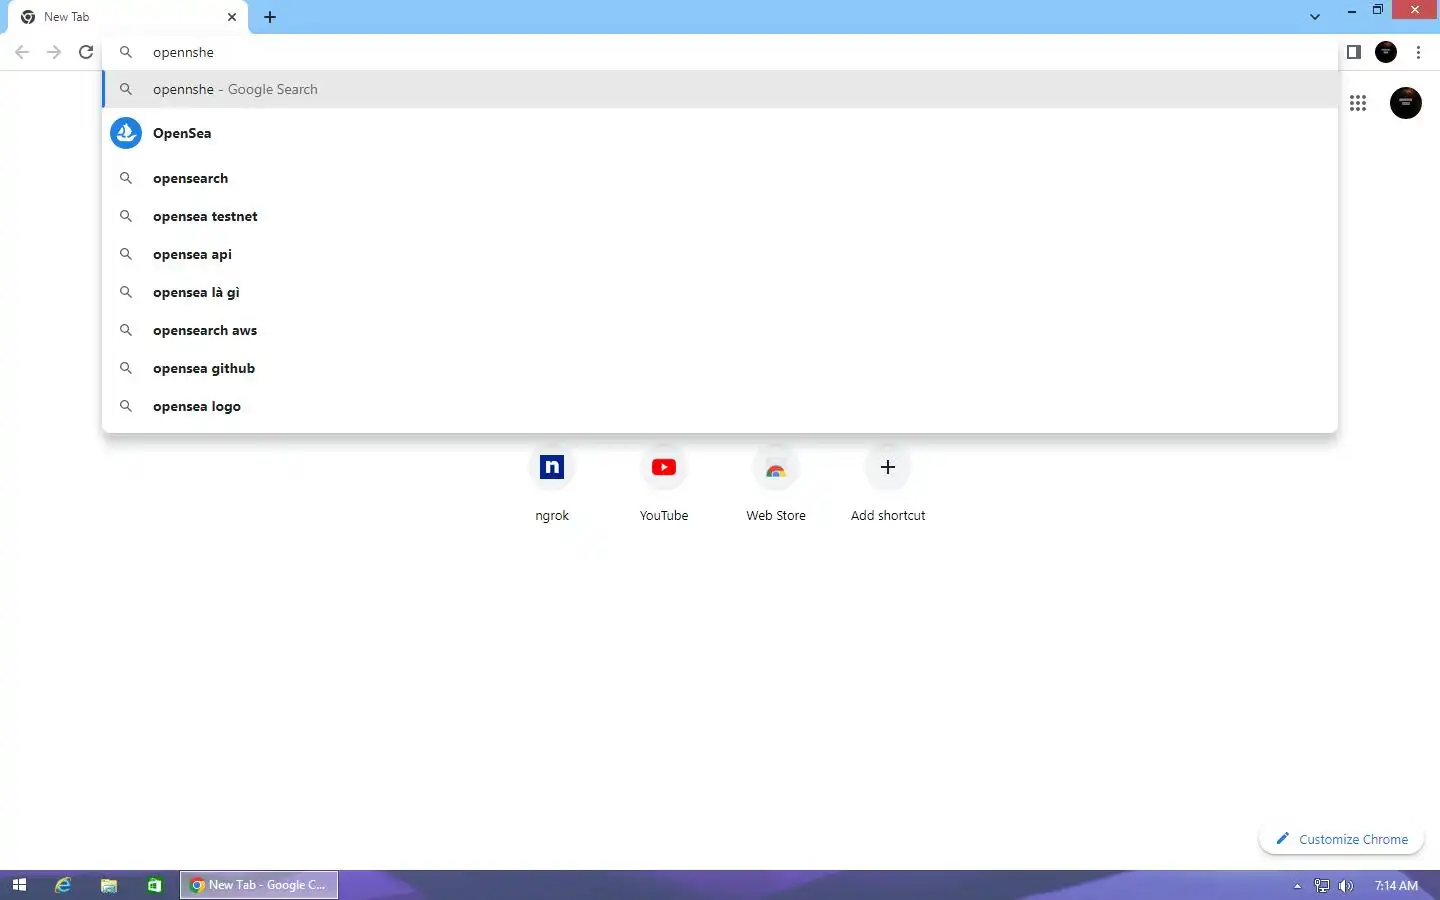The image size is (1440, 900).
Task: Reload the current page
Action: 86,52
